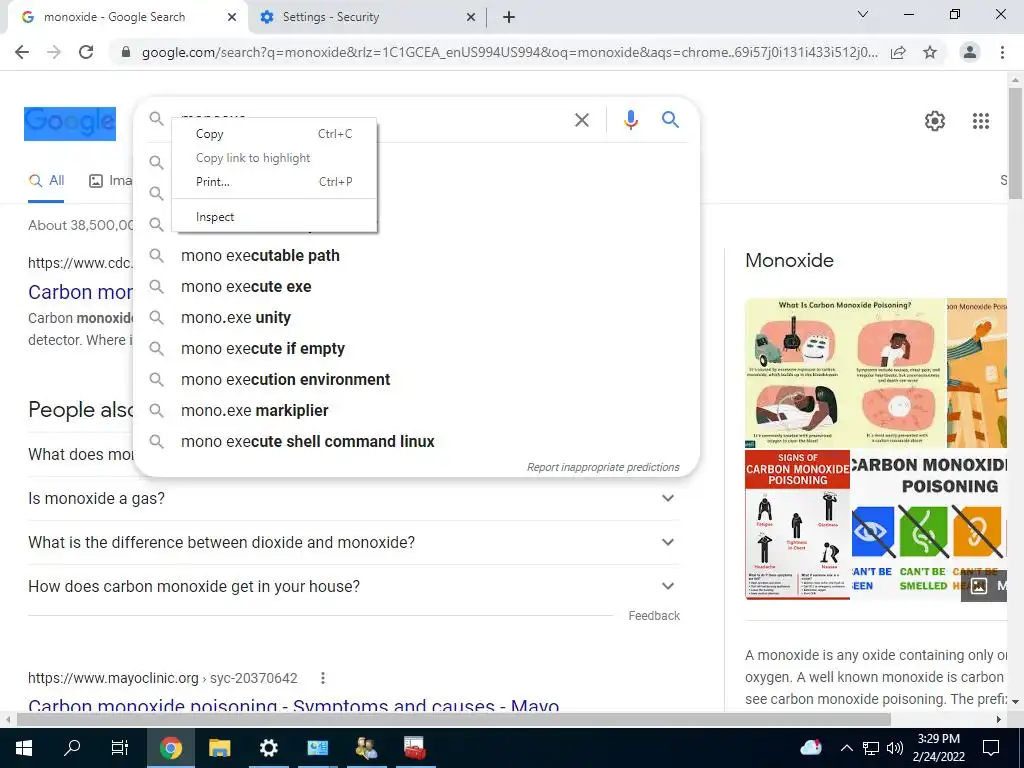The width and height of the screenshot is (1024, 768).
Task: Click the horizontal page scrollbar
Action: 454,720
